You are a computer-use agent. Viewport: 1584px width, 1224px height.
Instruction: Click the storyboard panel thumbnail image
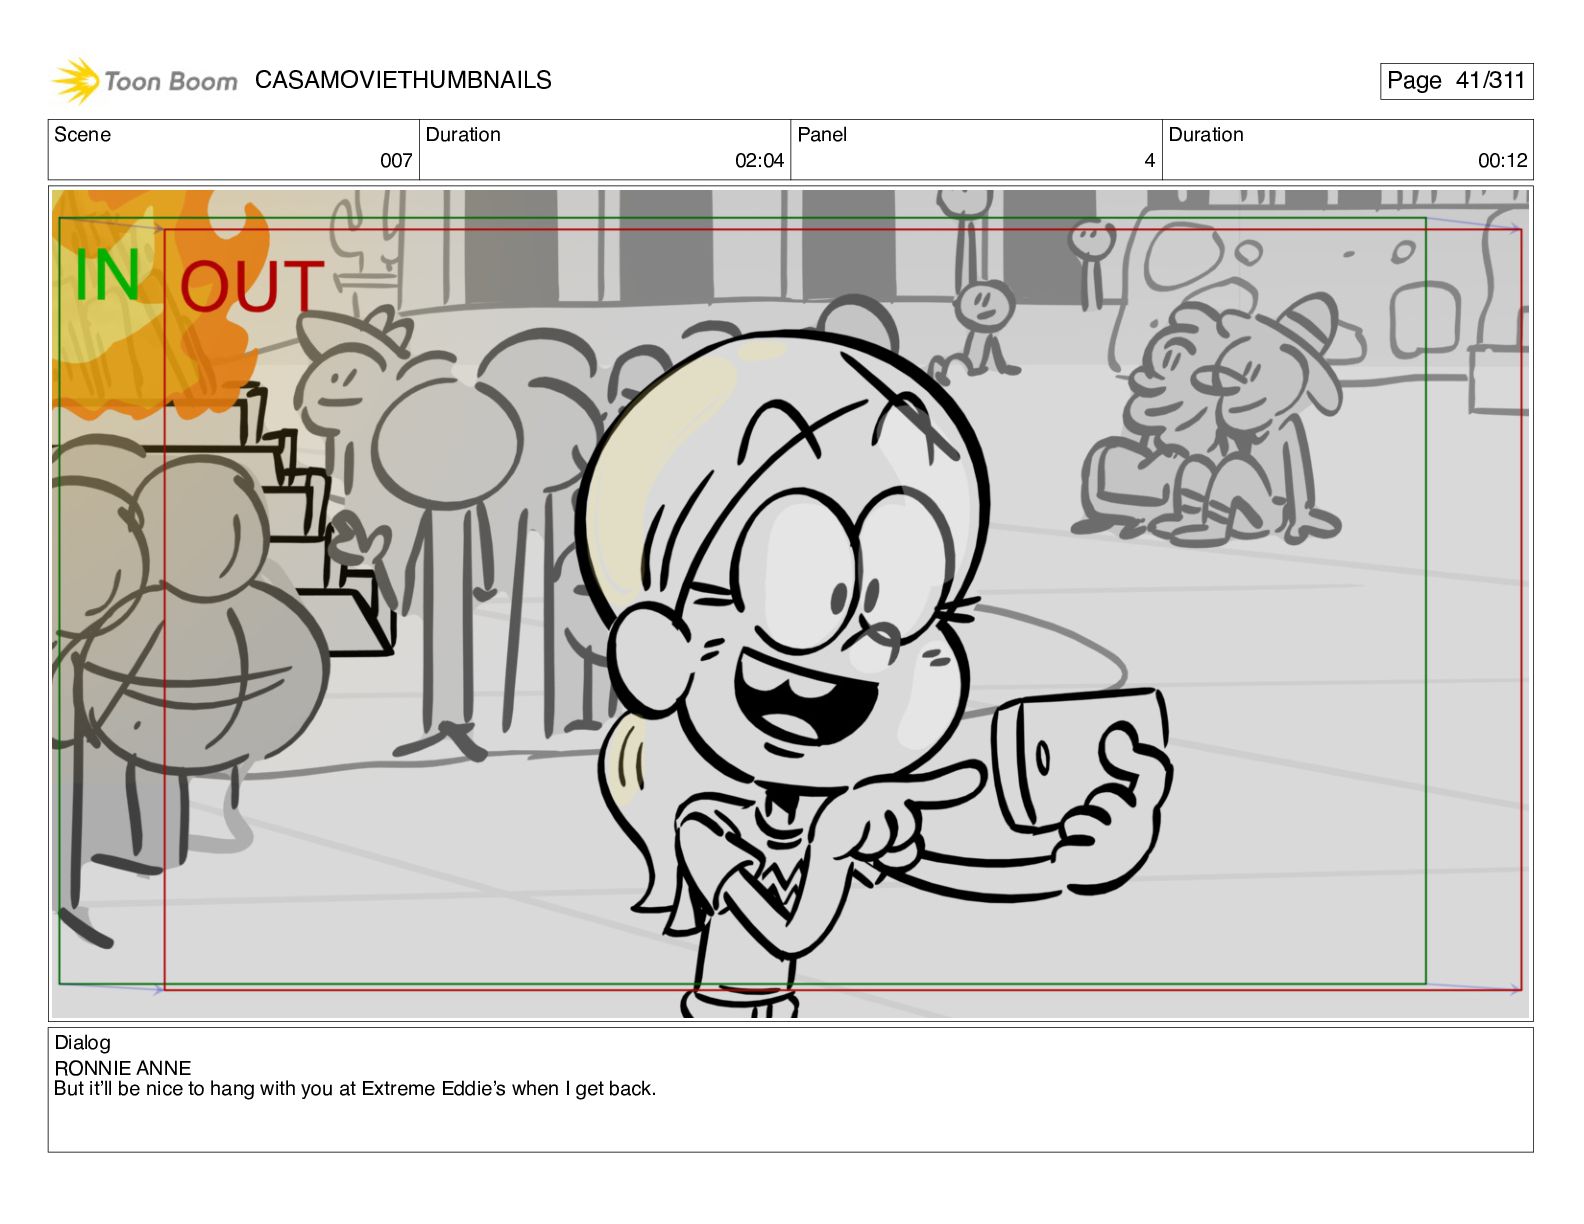point(790,604)
